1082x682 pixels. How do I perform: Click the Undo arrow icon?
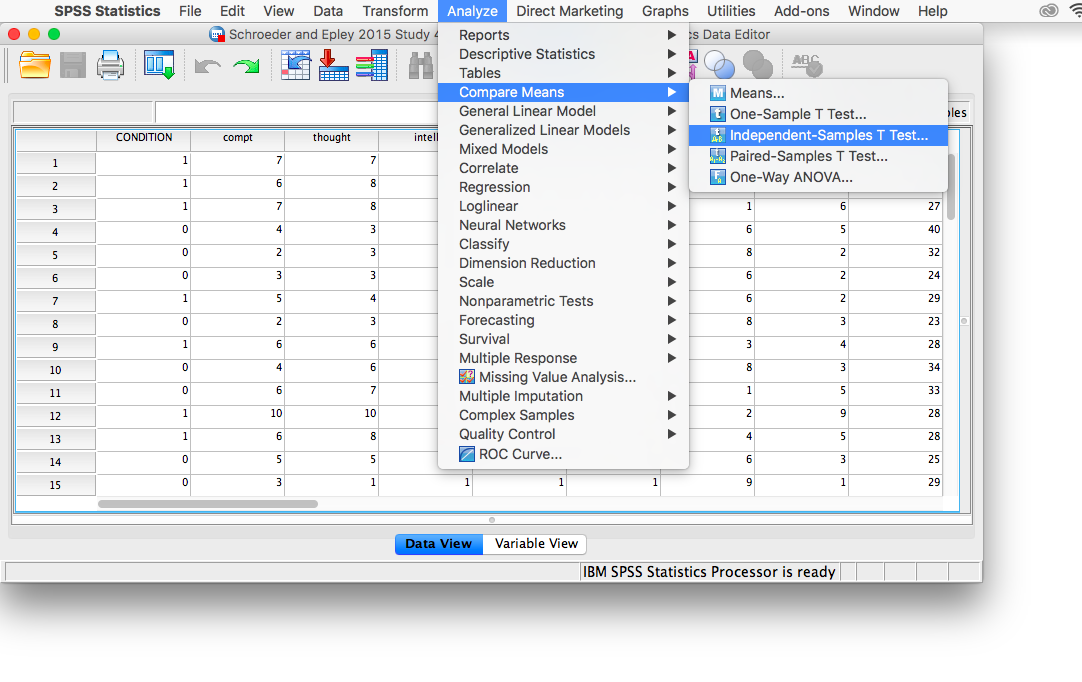[x=207, y=66]
